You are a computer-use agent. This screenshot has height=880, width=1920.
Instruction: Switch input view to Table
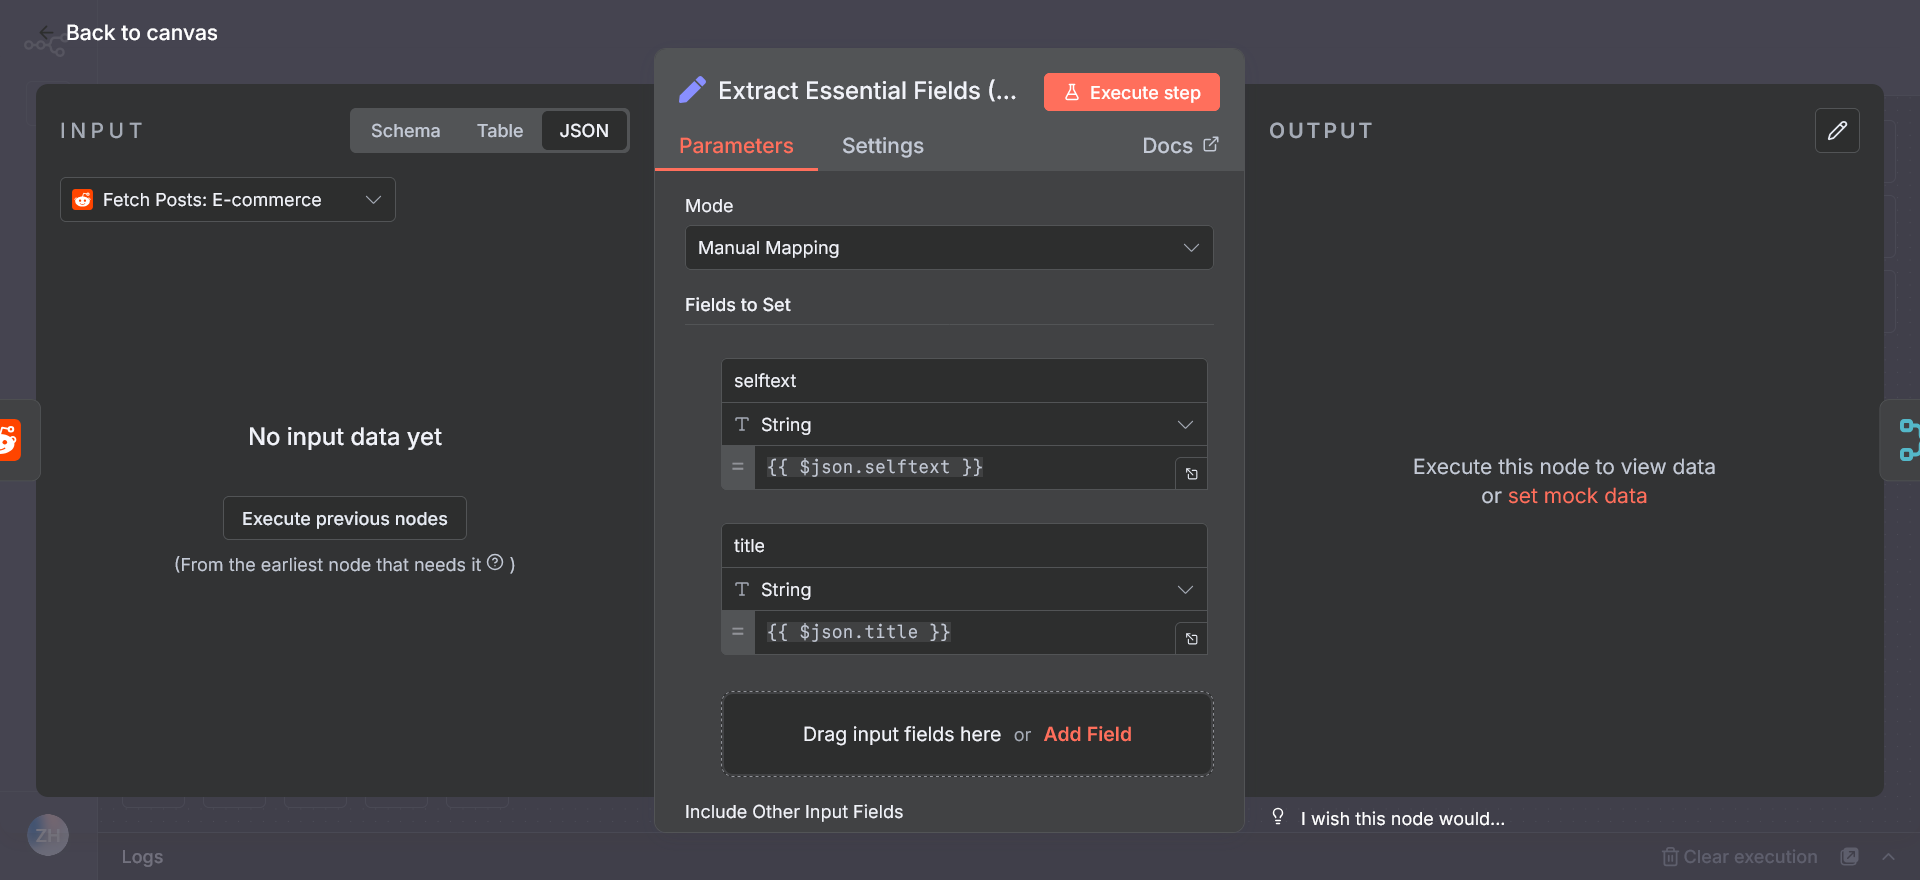pos(499,131)
